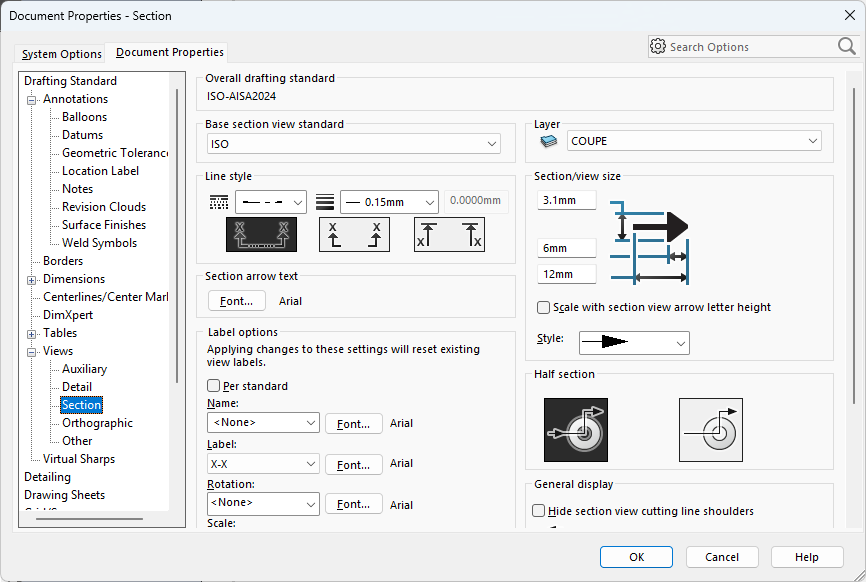This screenshot has width=866, height=582.
Task: Click the layer icon beside COUPE
Action: coord(548,142)
